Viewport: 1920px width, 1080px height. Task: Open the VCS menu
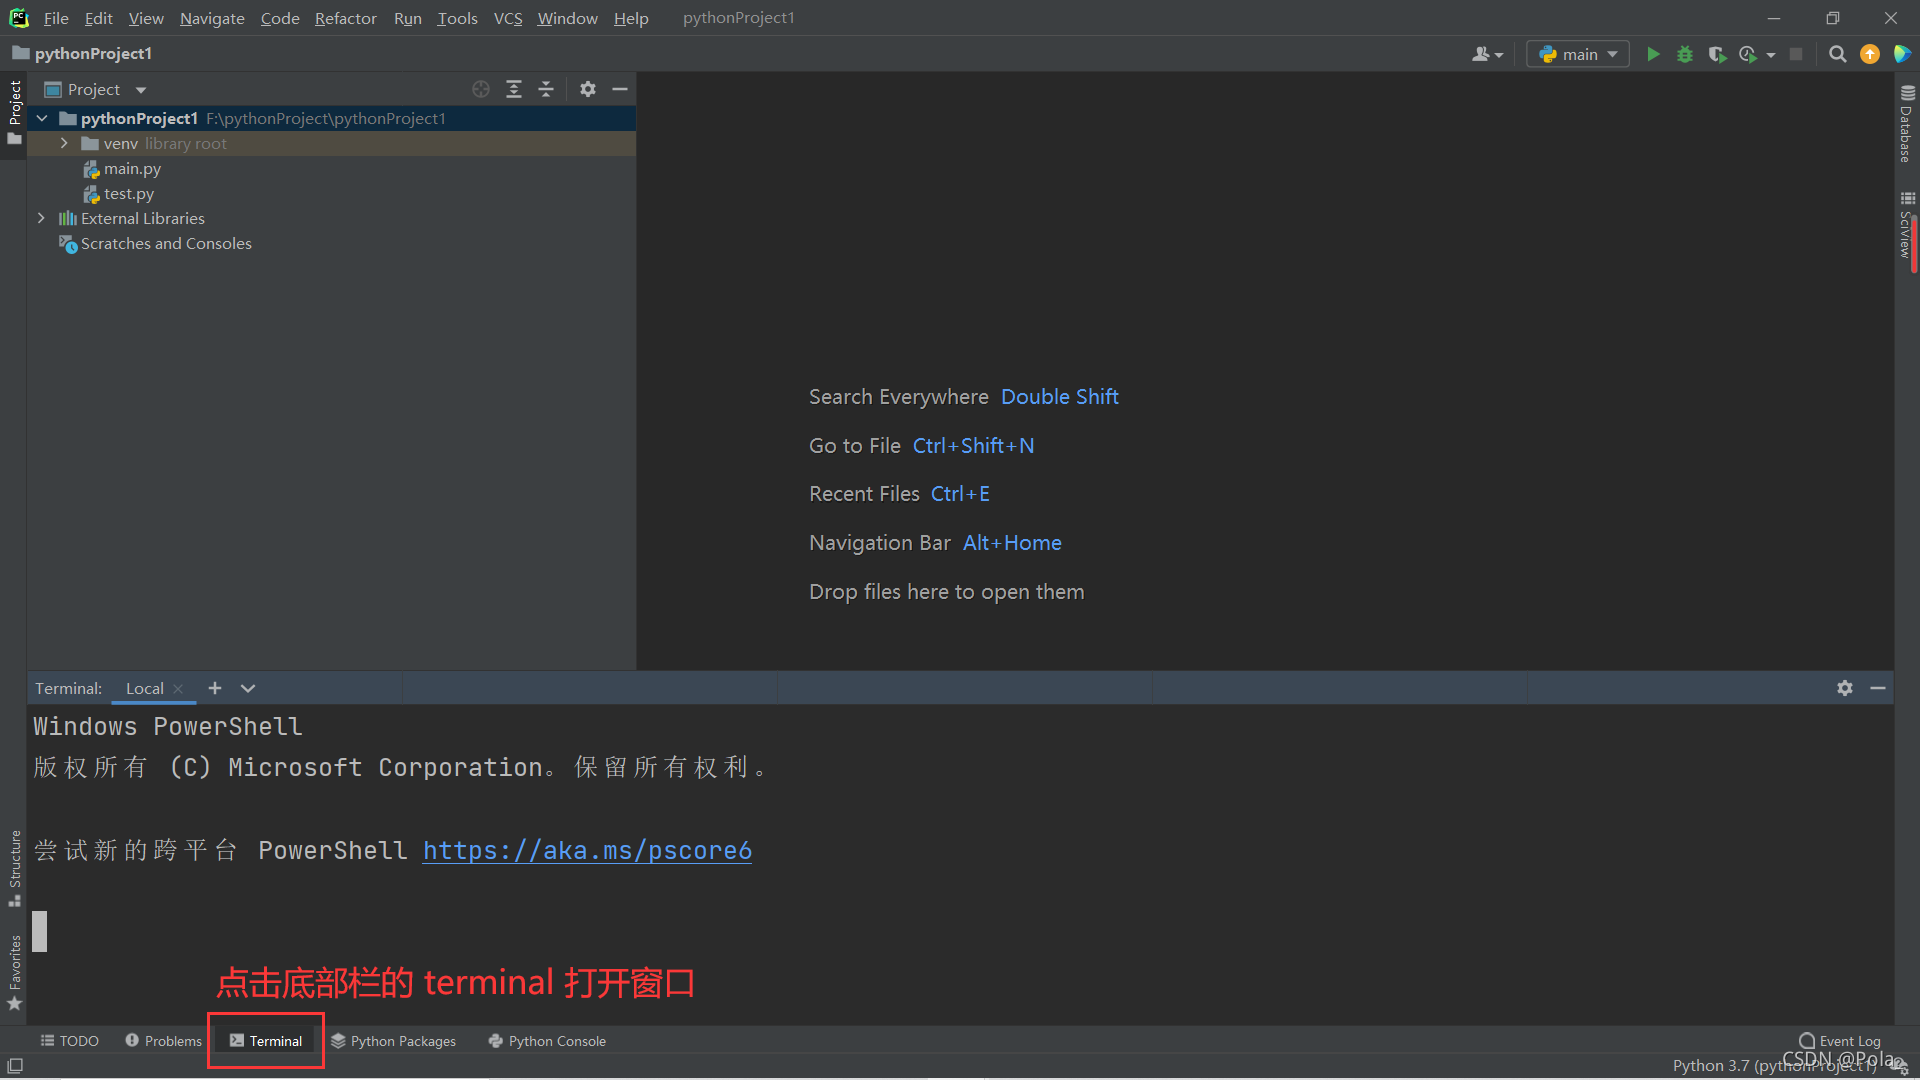pyautogui.click(x=508, y=18)
